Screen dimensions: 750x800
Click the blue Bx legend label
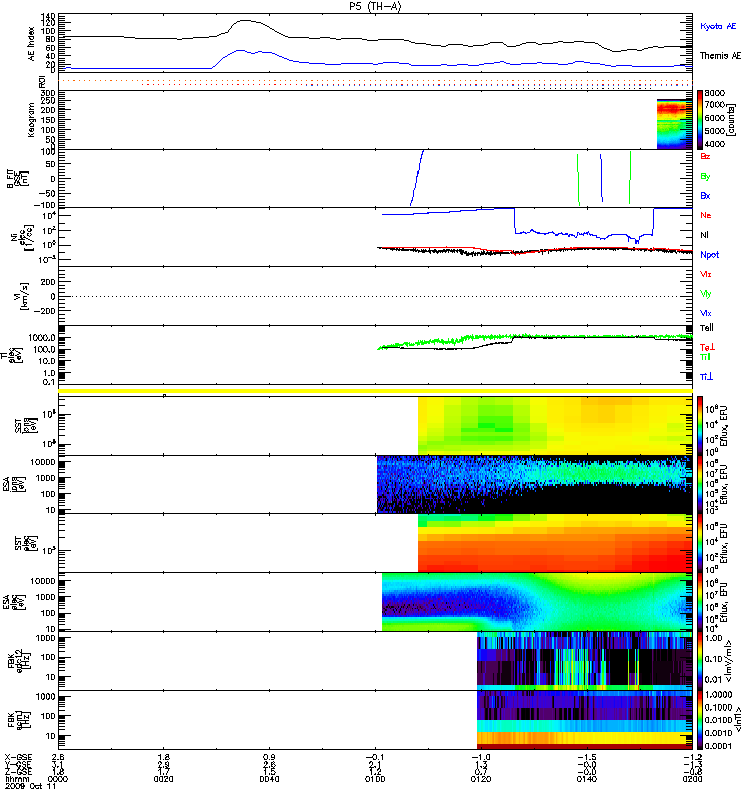(705, 195)
